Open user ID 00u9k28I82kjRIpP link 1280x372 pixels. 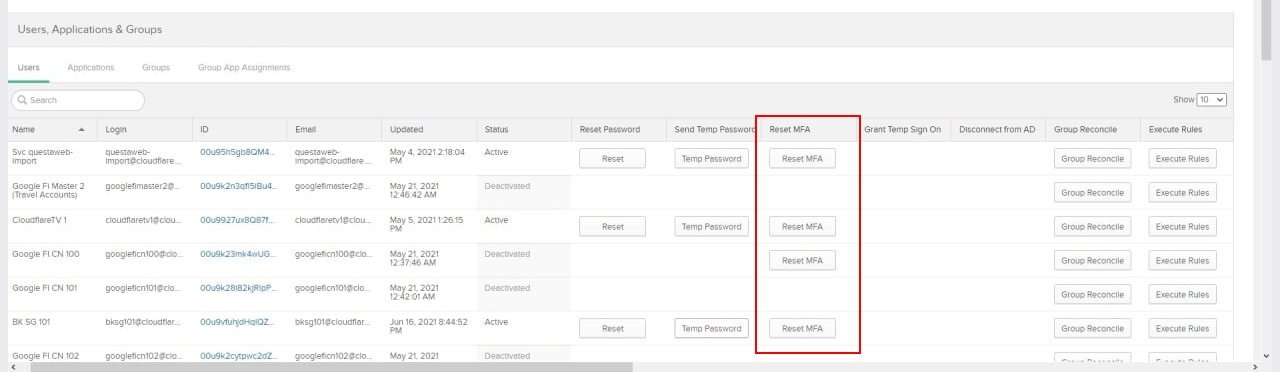coord(237,288)
